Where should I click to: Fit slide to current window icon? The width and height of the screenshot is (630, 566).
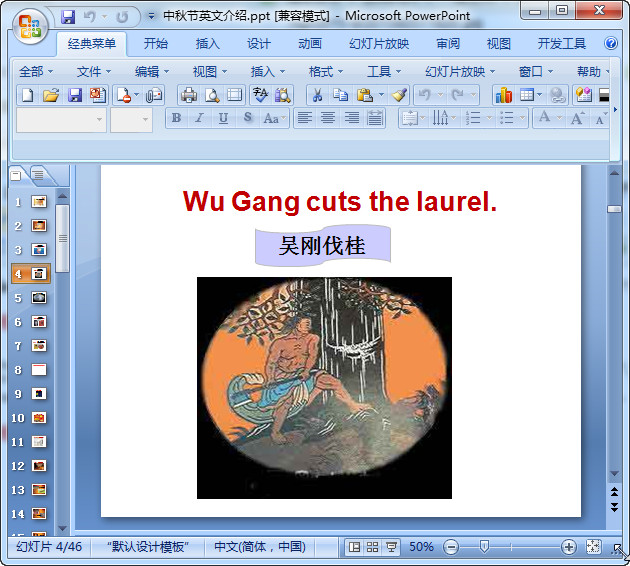(x=593, y=547)
